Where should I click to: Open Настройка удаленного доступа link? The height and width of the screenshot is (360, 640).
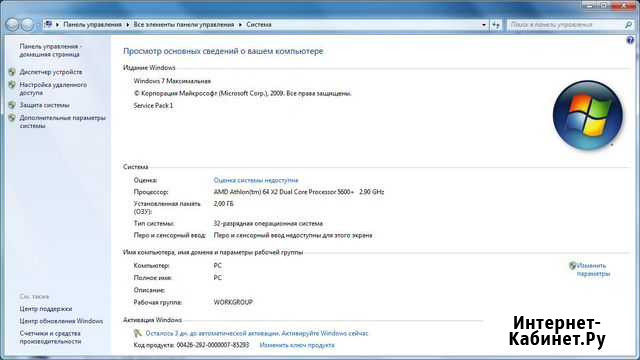pos(53,89)
